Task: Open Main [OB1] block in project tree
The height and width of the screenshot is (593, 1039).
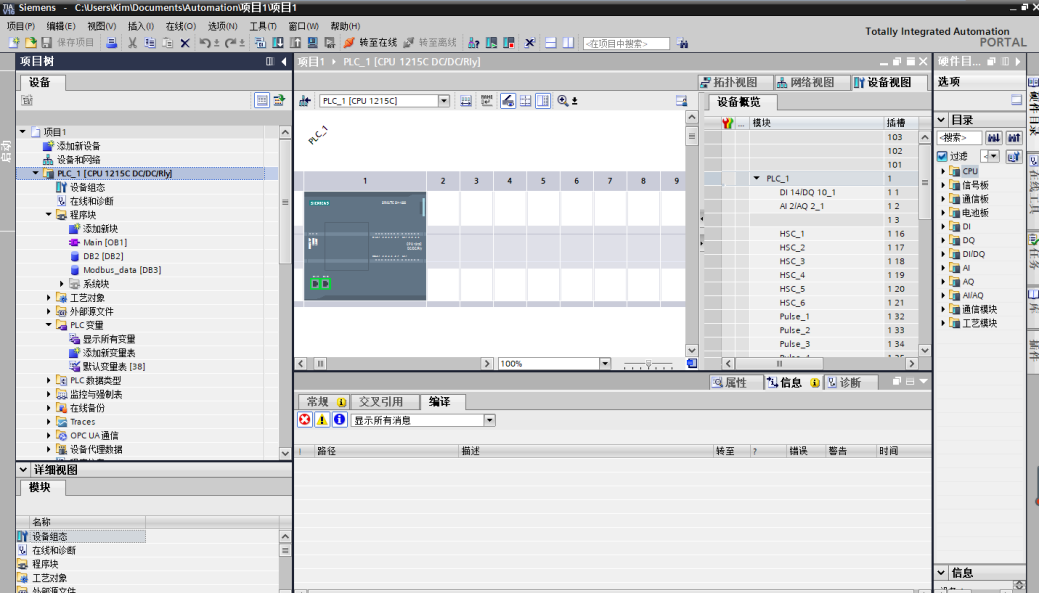Action: pos(105,243)
